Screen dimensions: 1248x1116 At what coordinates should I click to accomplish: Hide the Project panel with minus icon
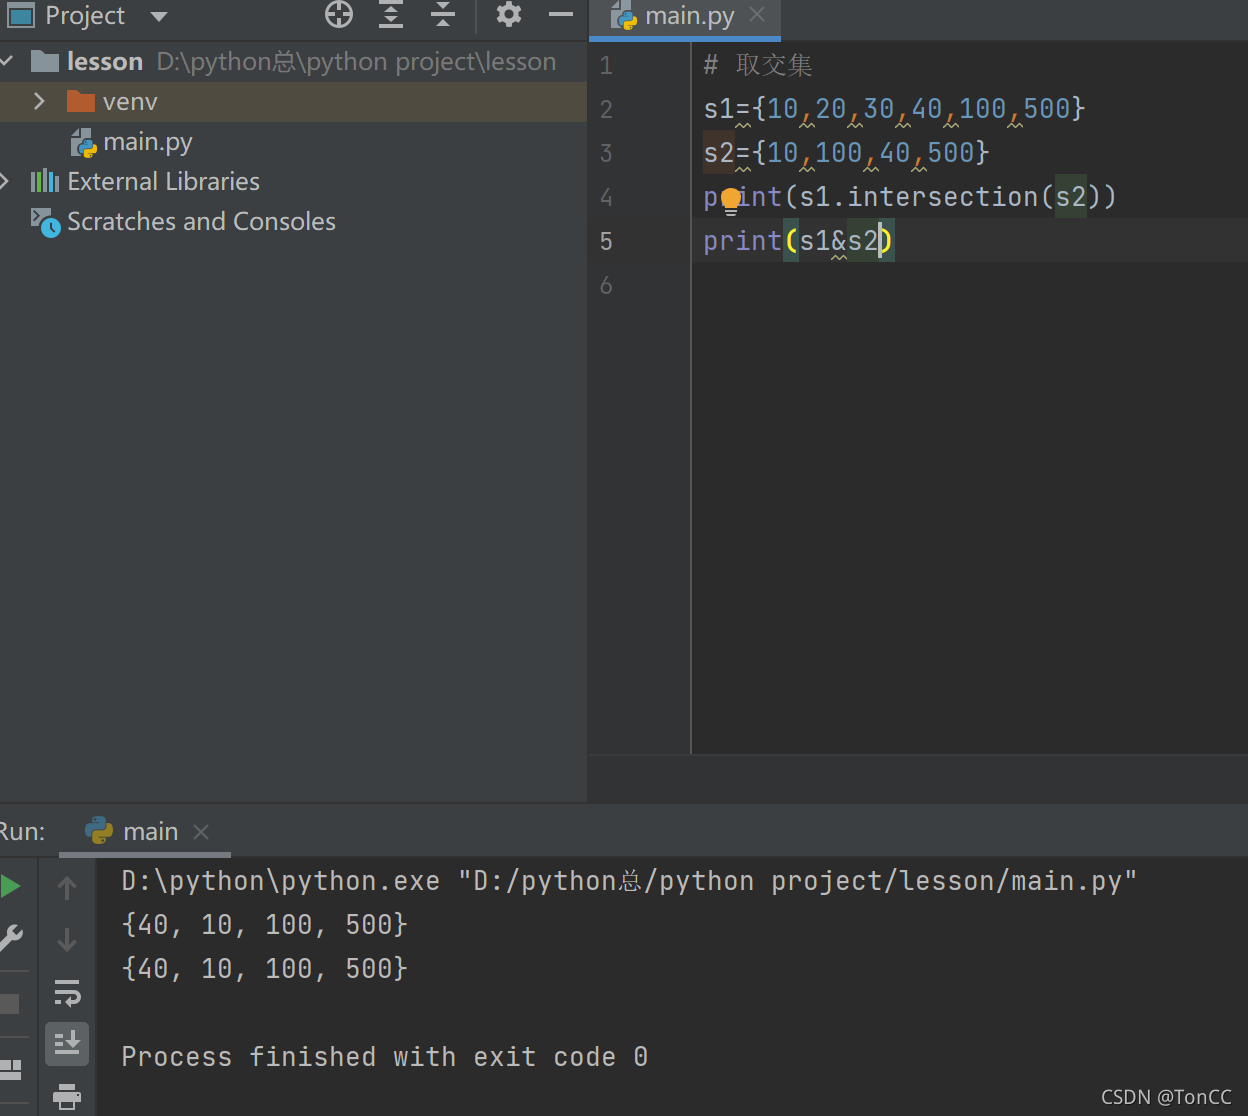point(561,15)
